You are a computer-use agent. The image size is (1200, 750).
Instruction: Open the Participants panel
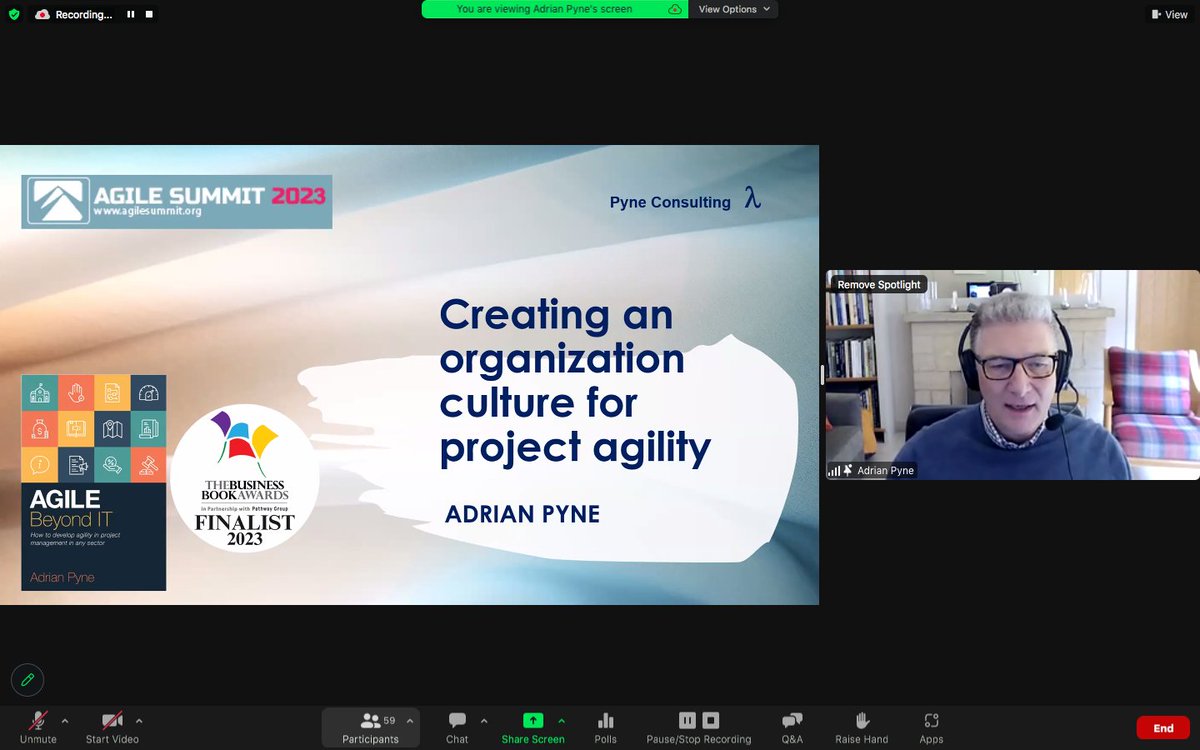pos(370,727)
